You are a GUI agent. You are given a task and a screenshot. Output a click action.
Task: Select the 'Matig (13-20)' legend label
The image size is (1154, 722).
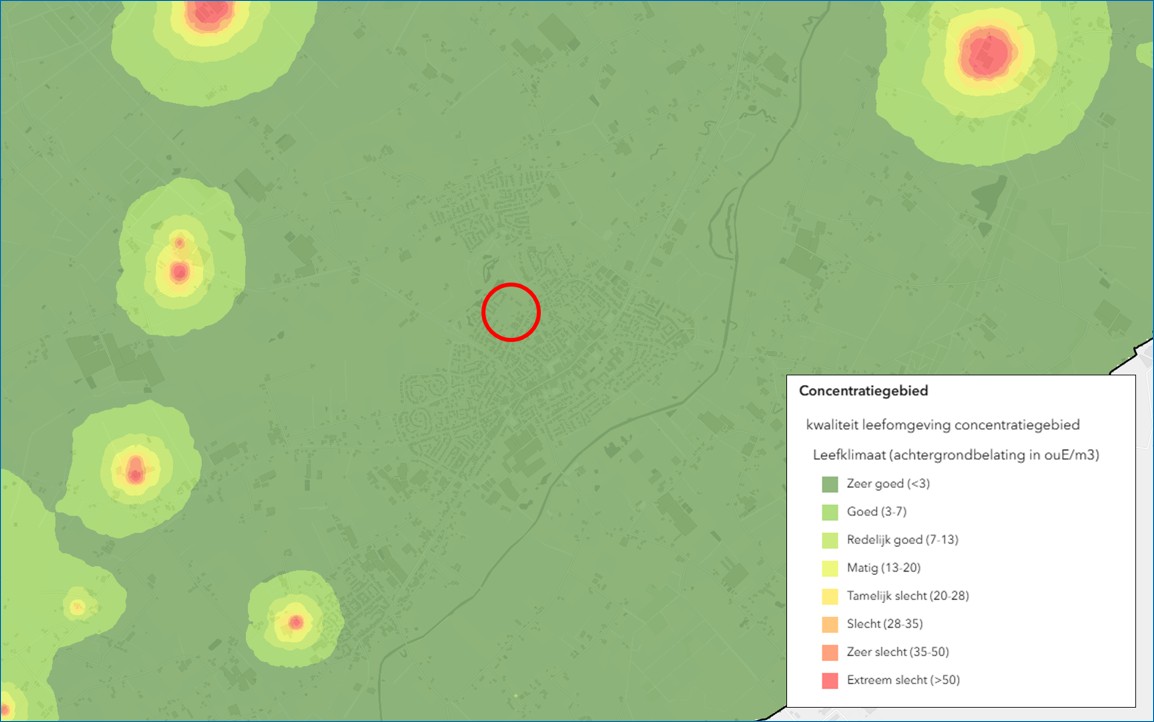pyautogui.click(x=883, y=567)
